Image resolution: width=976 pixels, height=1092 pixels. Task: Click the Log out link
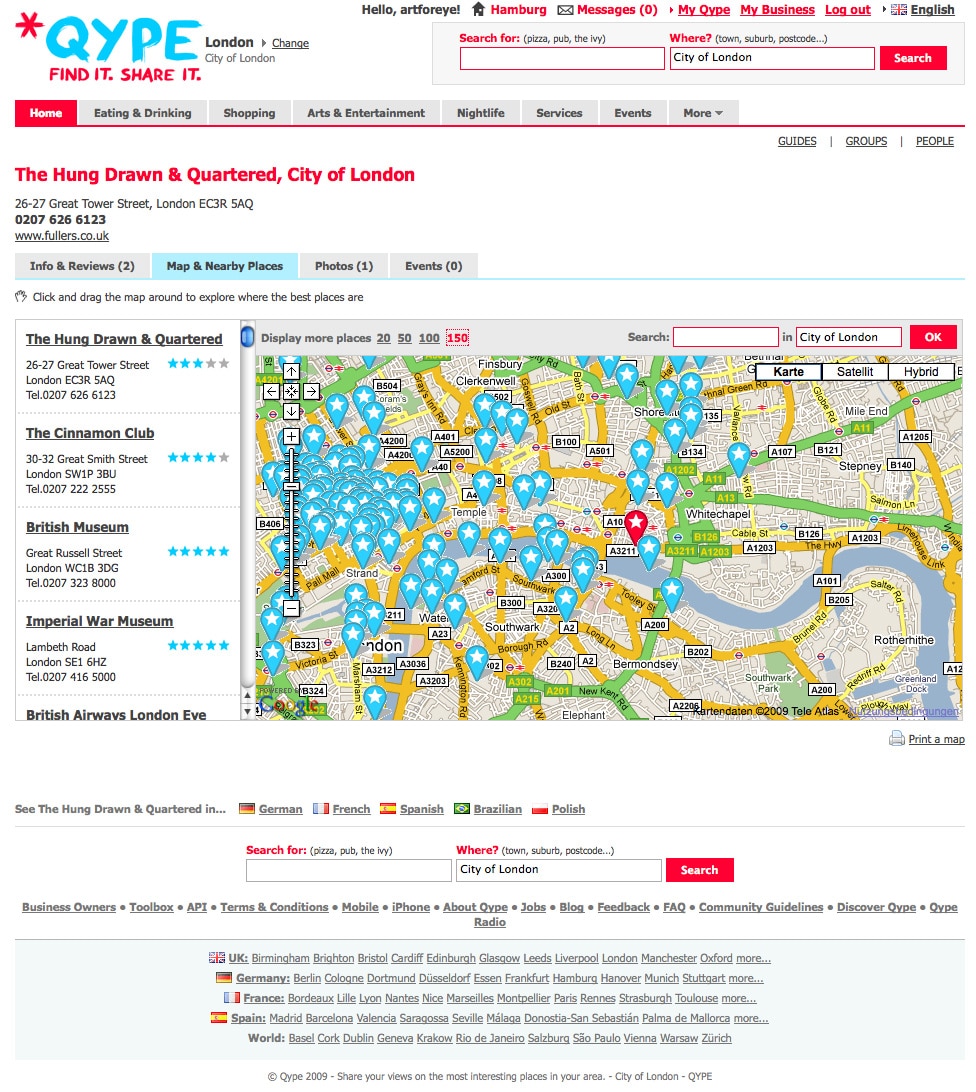pyautogui.click(x=848, y=10)
